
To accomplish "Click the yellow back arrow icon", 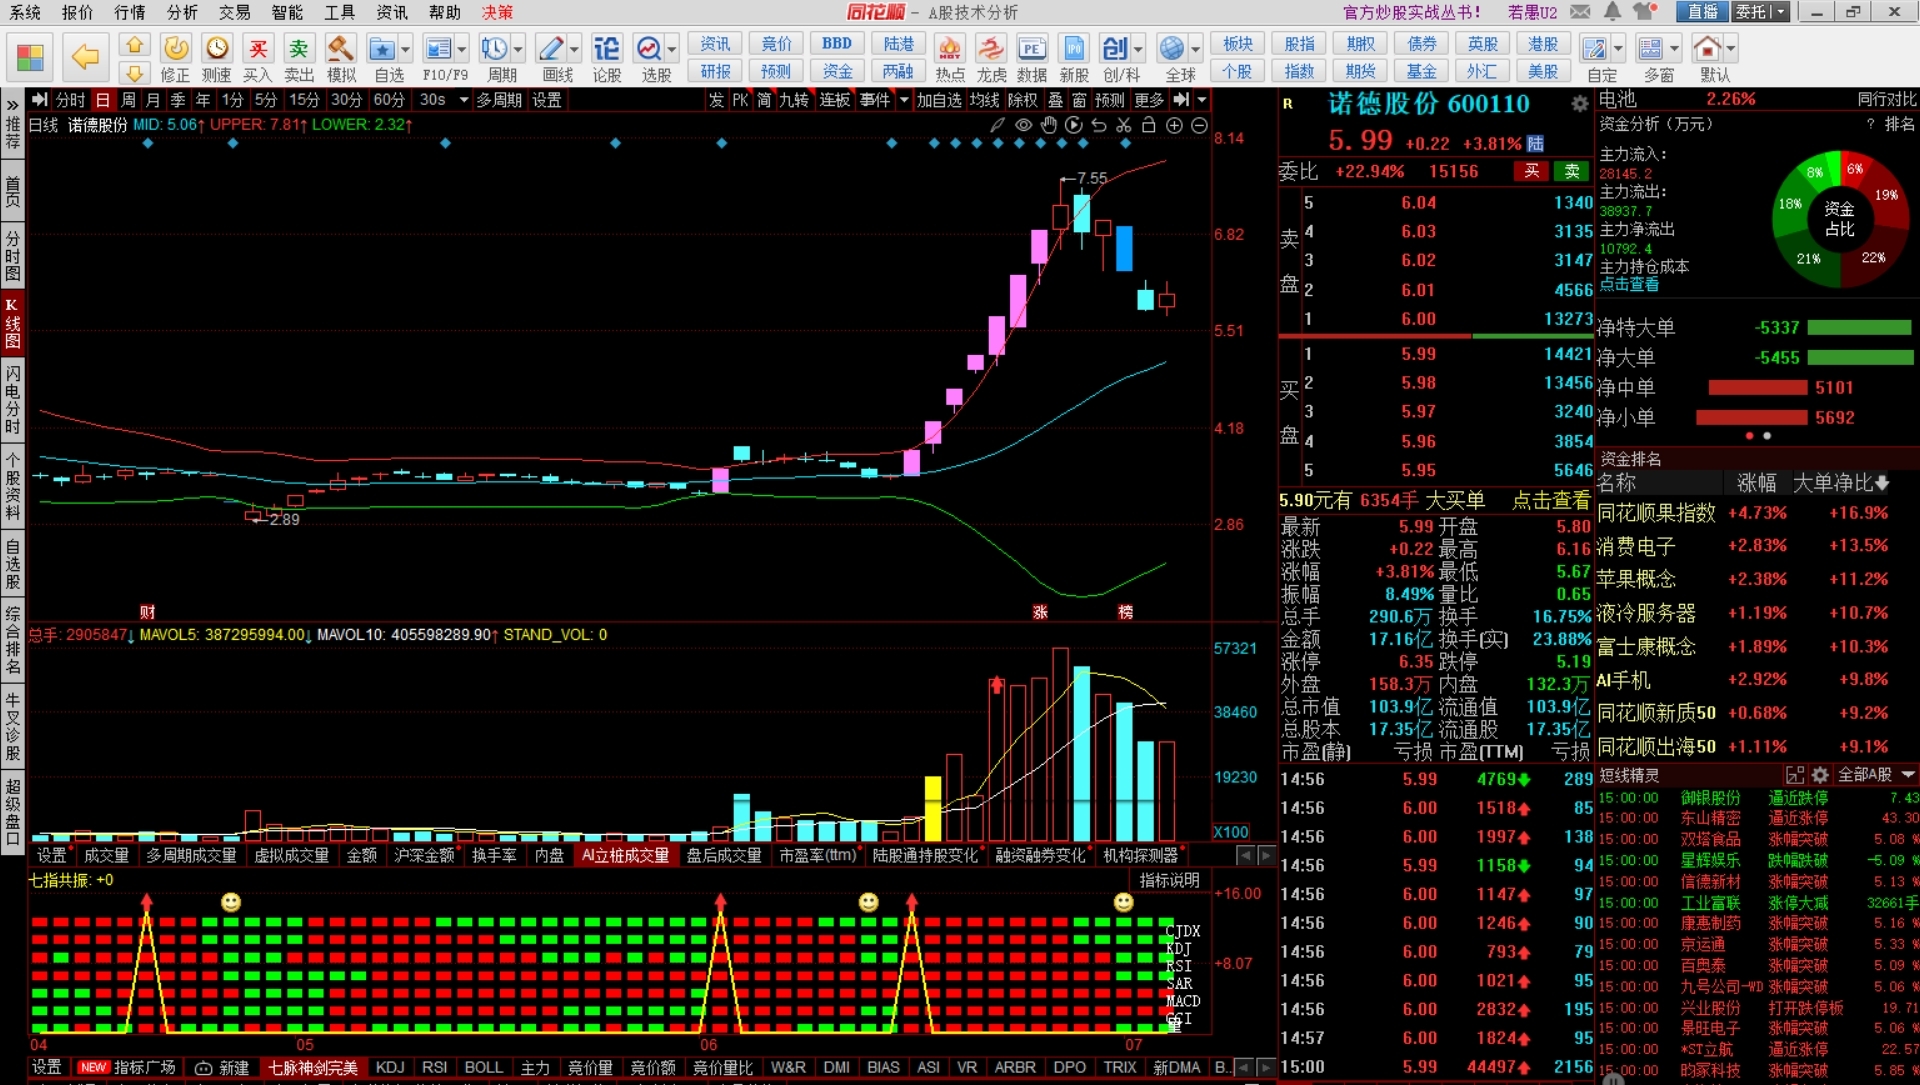I will click(86, 57).
